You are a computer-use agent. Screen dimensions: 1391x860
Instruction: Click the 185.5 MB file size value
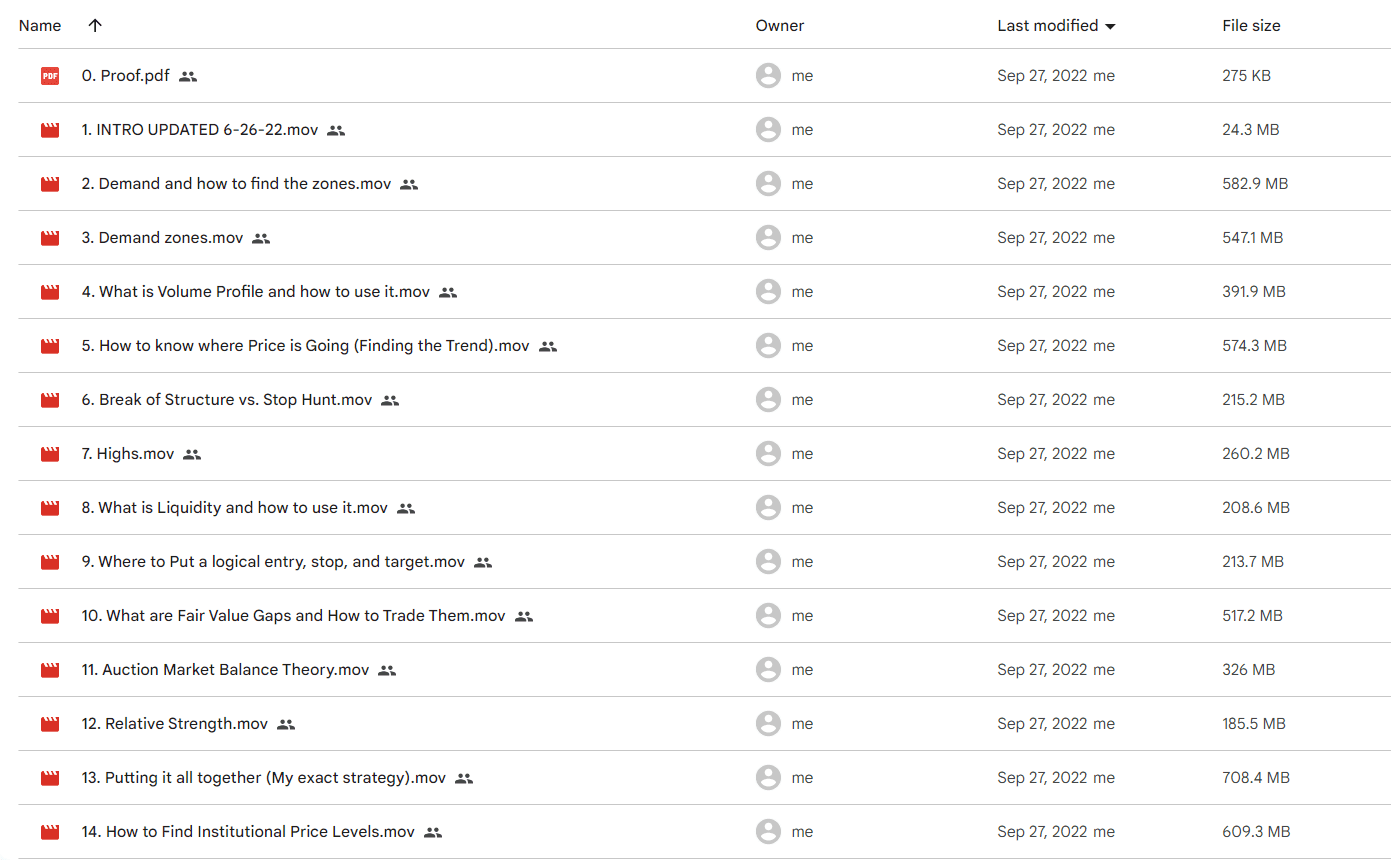1254,724
